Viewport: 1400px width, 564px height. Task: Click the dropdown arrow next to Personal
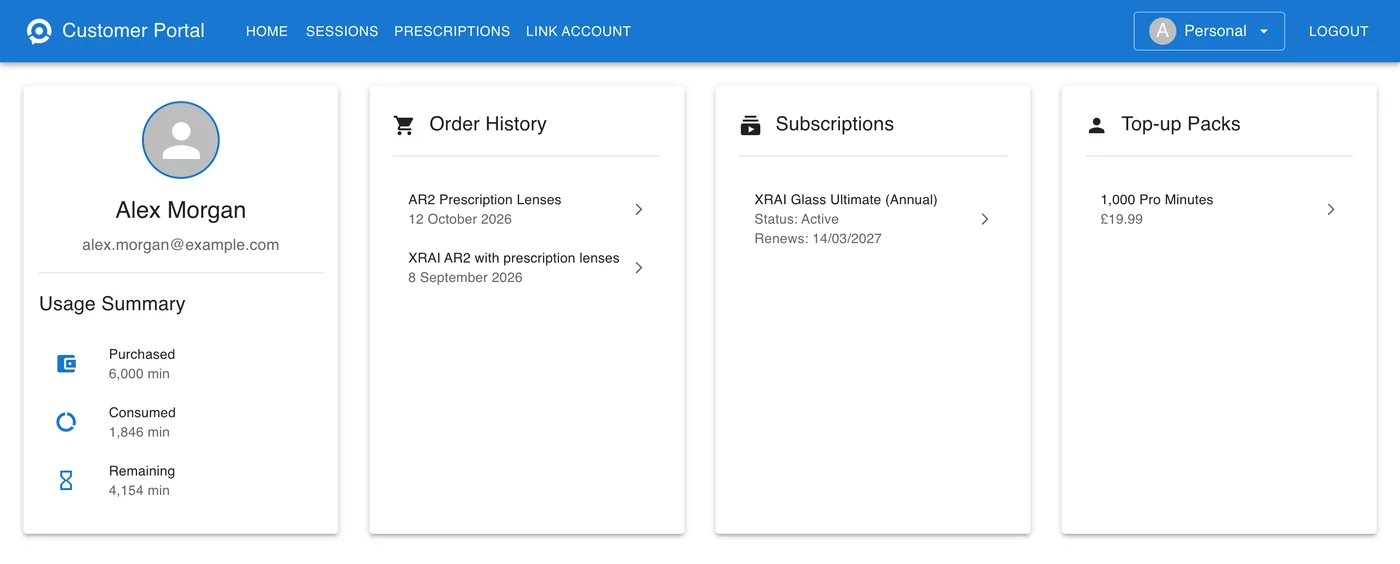(x=1264, y=31)
